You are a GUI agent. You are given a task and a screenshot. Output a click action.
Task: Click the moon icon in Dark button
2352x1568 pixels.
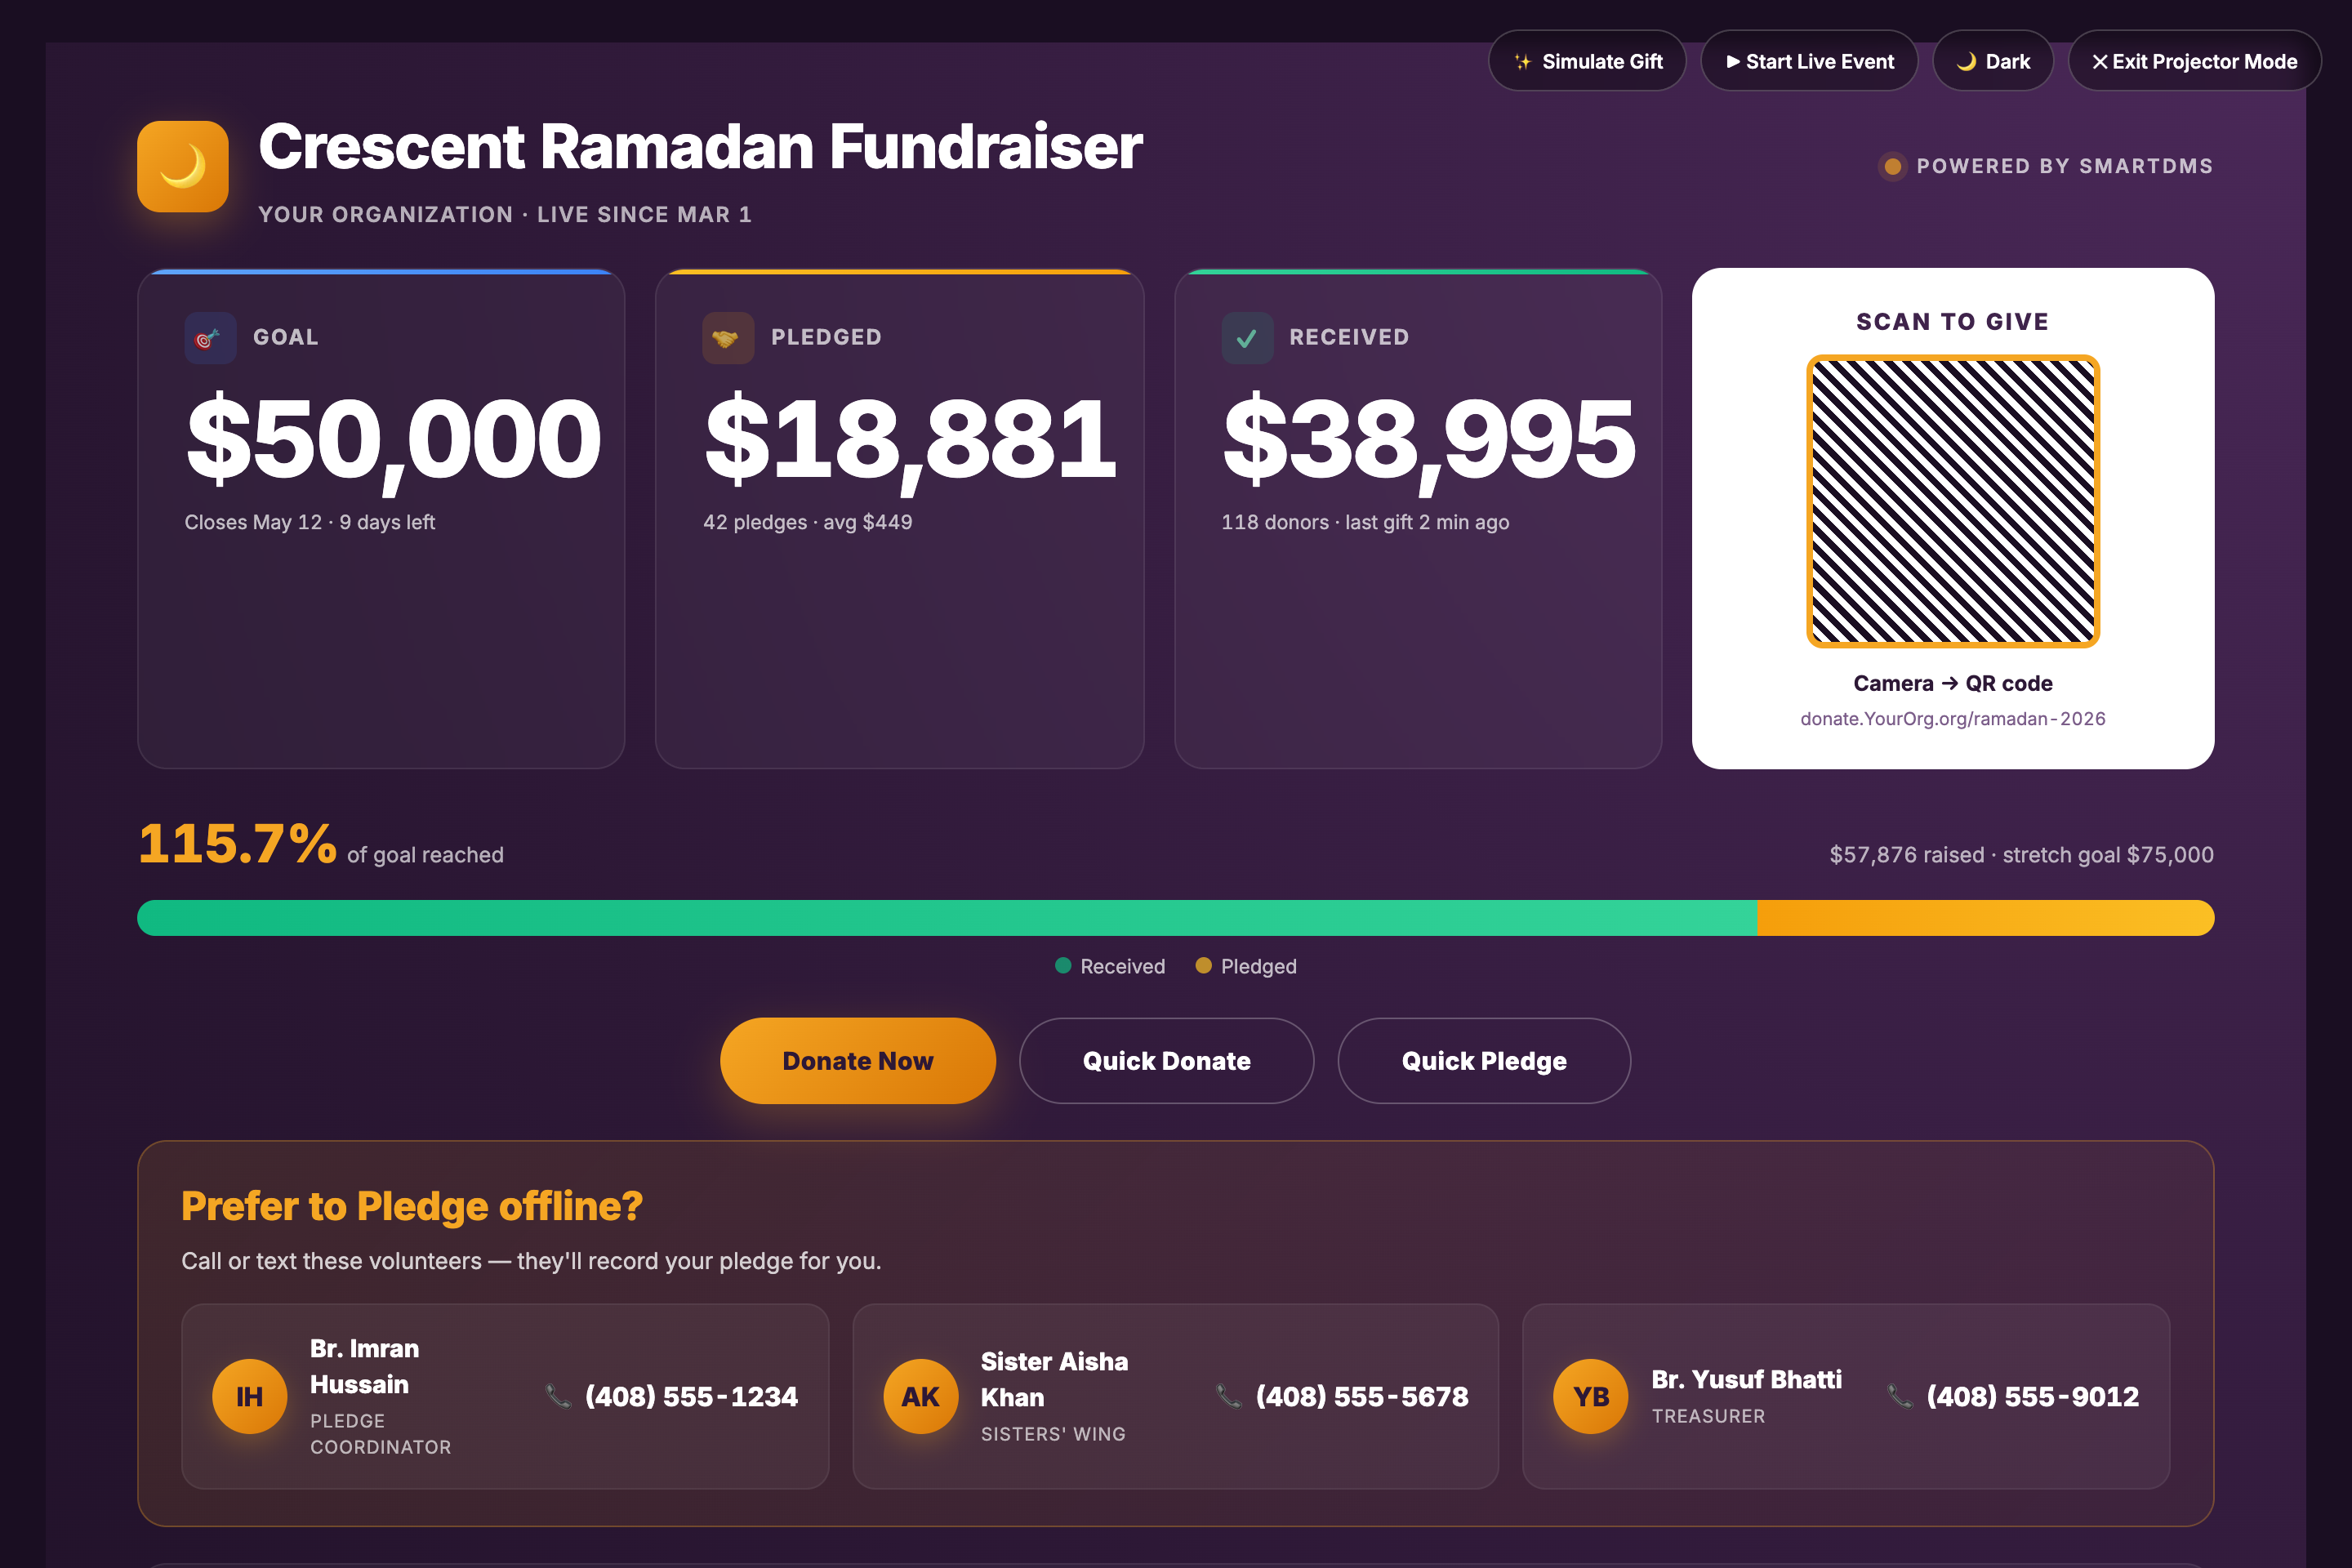1966,62
